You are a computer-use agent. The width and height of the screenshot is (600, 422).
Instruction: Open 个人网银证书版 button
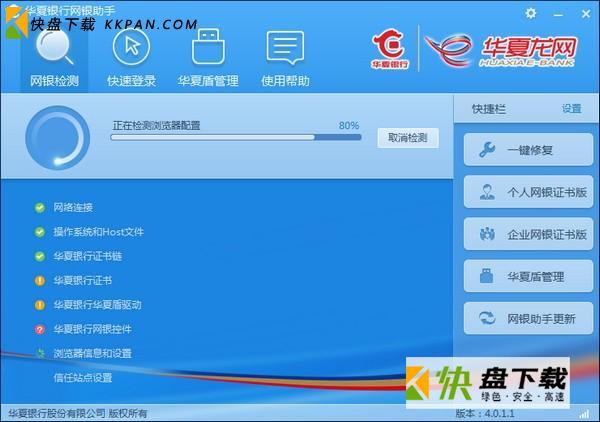528,192
